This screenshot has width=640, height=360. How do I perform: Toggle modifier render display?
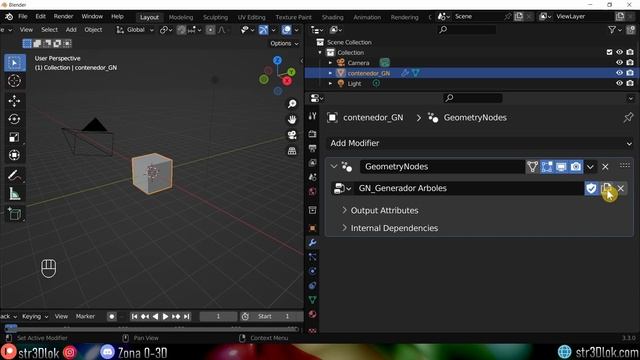(x=576, y=167)
